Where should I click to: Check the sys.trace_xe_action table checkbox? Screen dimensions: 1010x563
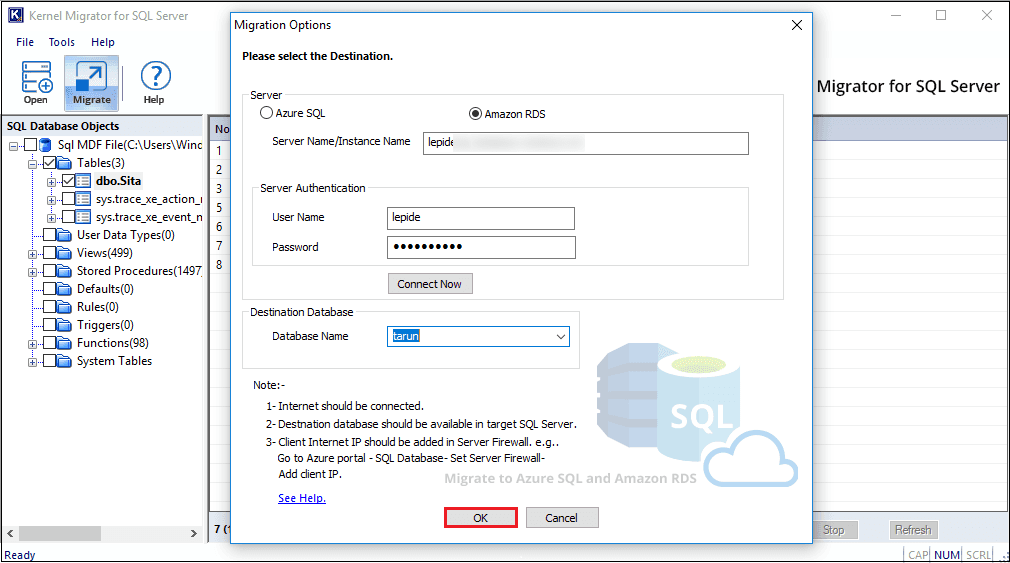coord(68,199)
